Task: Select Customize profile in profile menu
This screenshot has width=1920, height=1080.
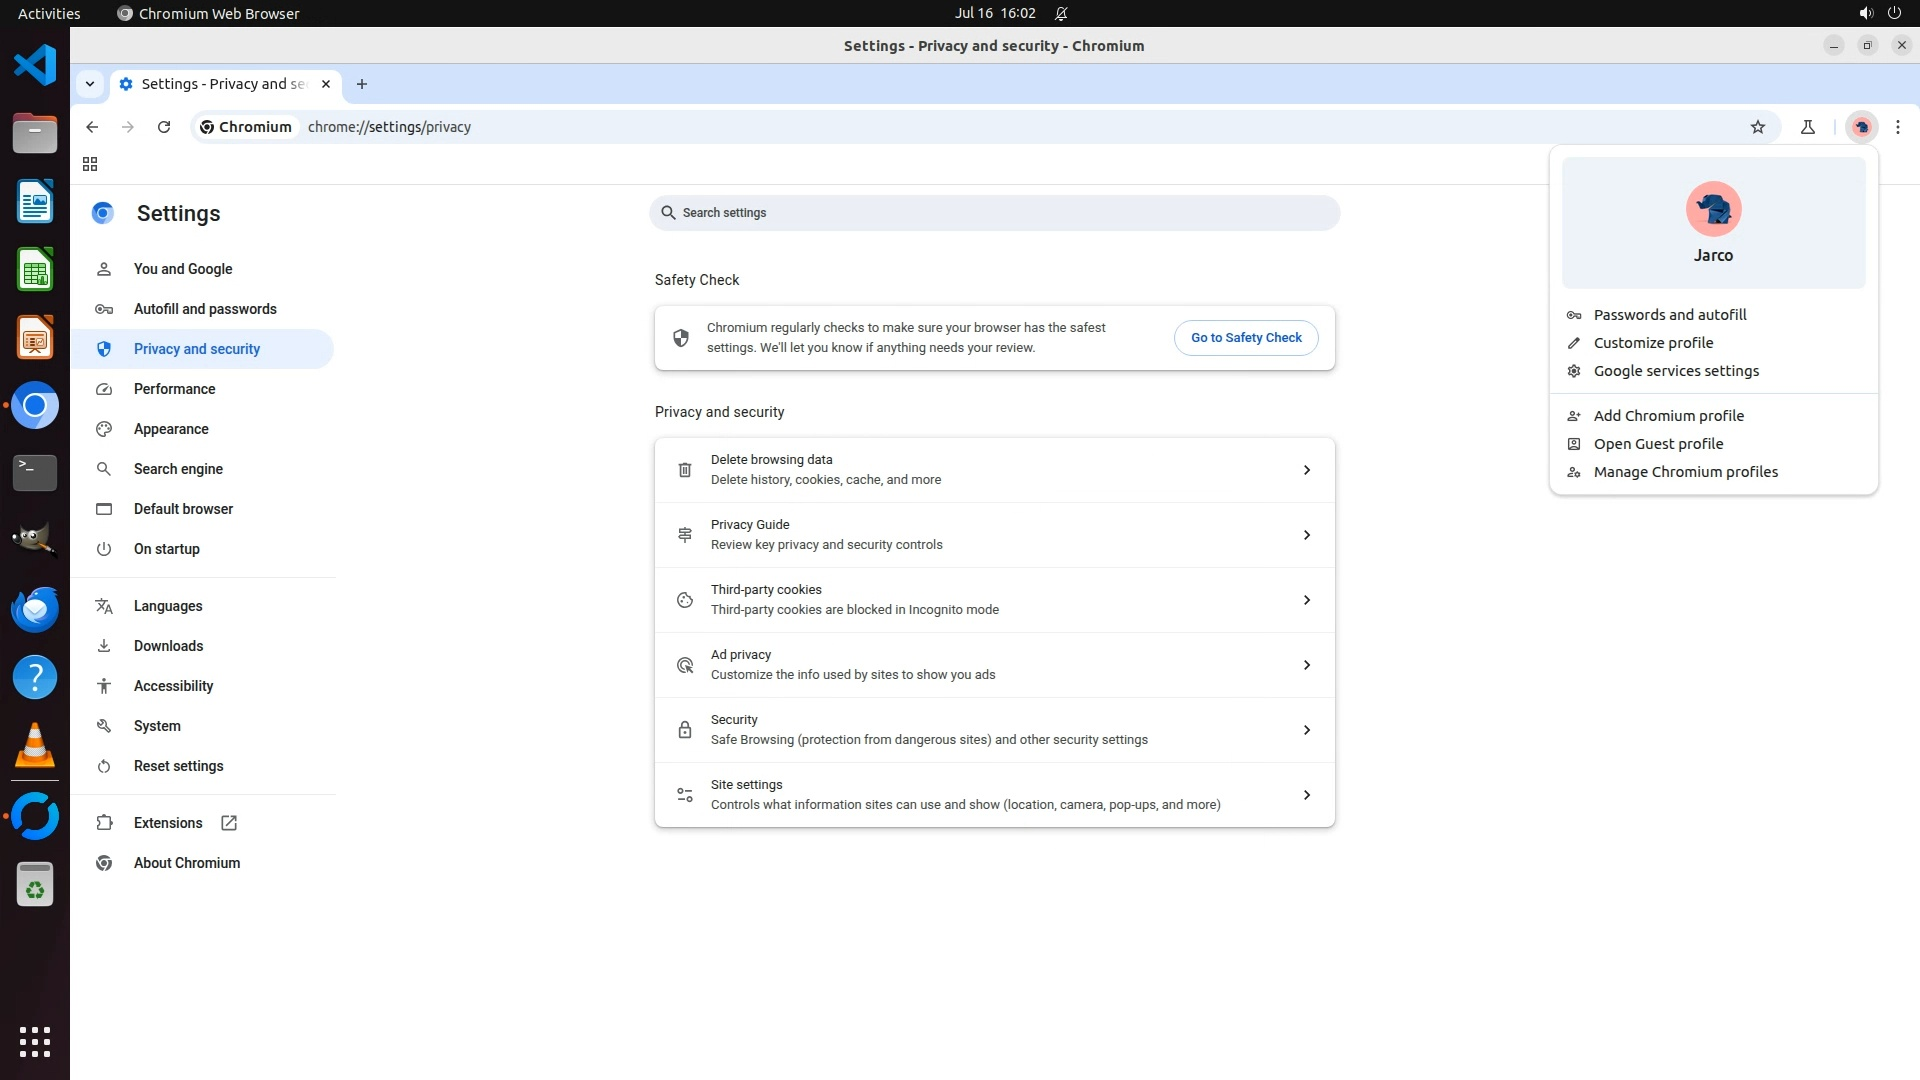Action: [x=1653, y=343]
